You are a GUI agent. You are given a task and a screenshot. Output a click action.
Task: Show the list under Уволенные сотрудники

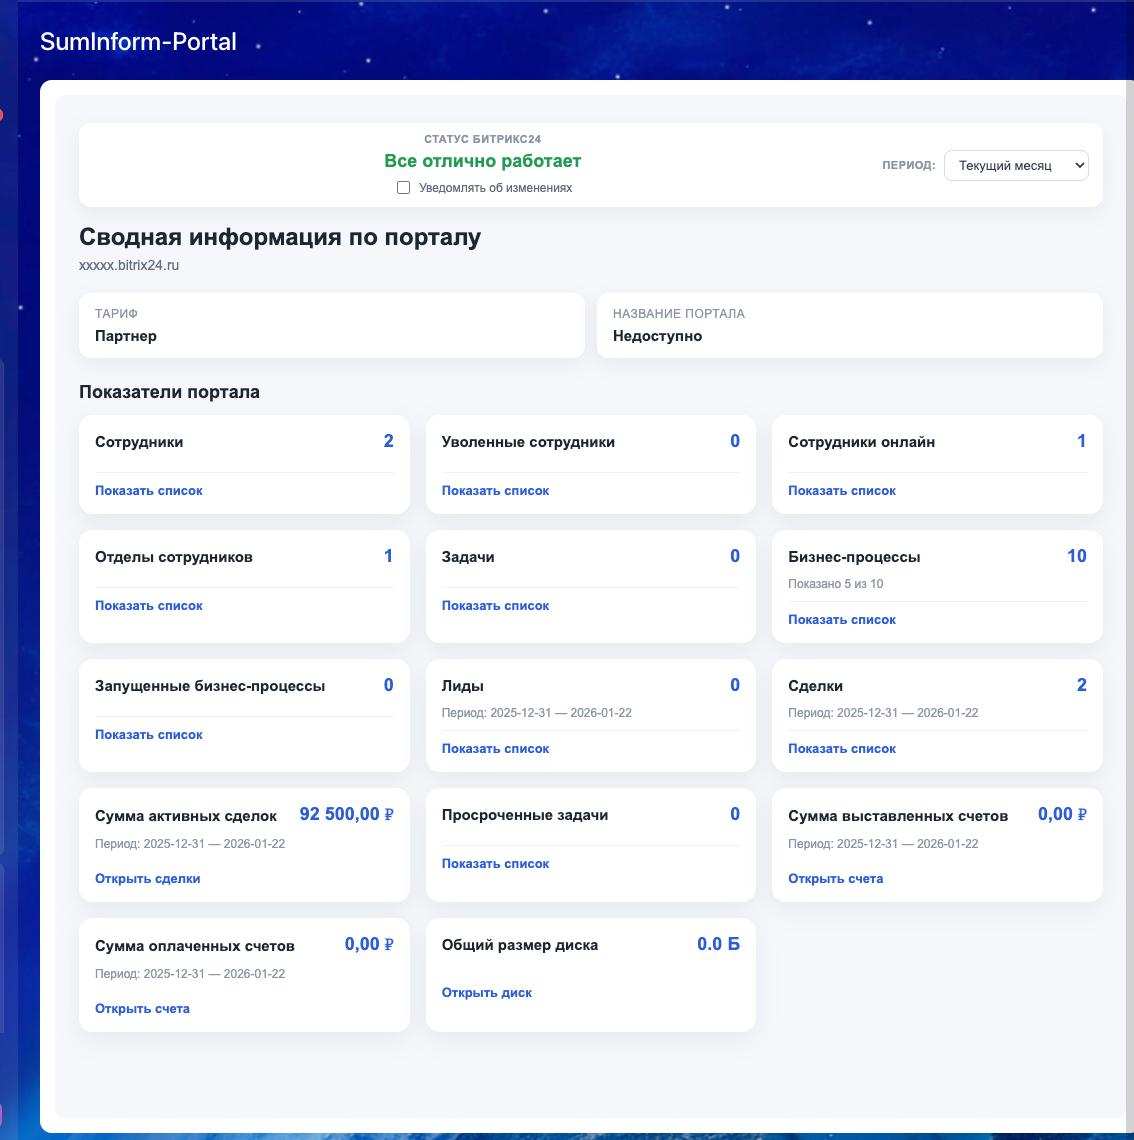point(495,491)
